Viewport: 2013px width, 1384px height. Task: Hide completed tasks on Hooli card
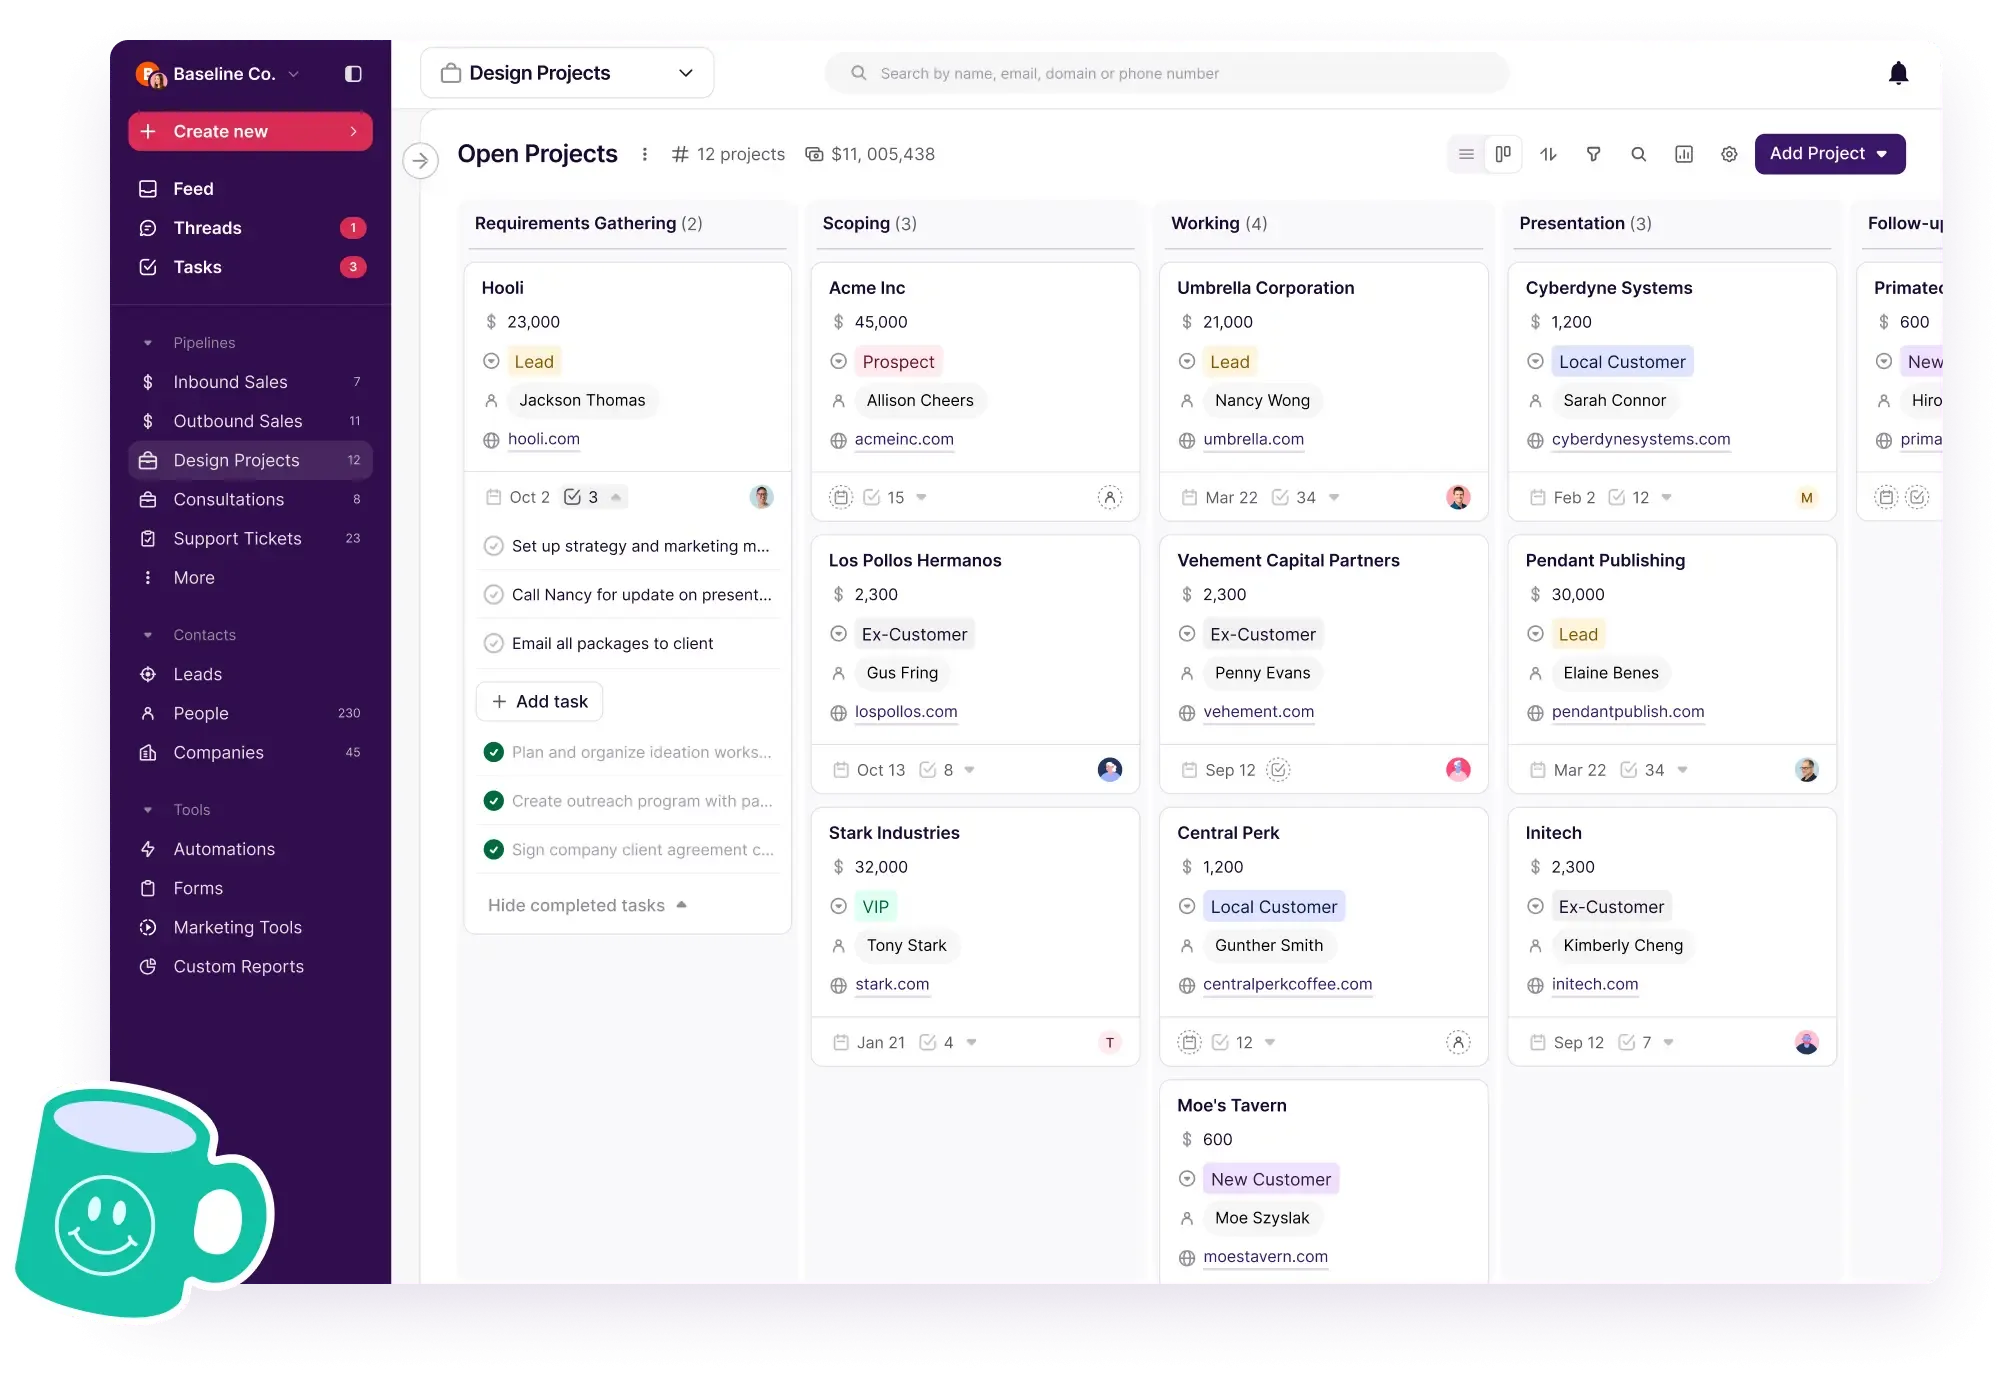click(588, 905)
